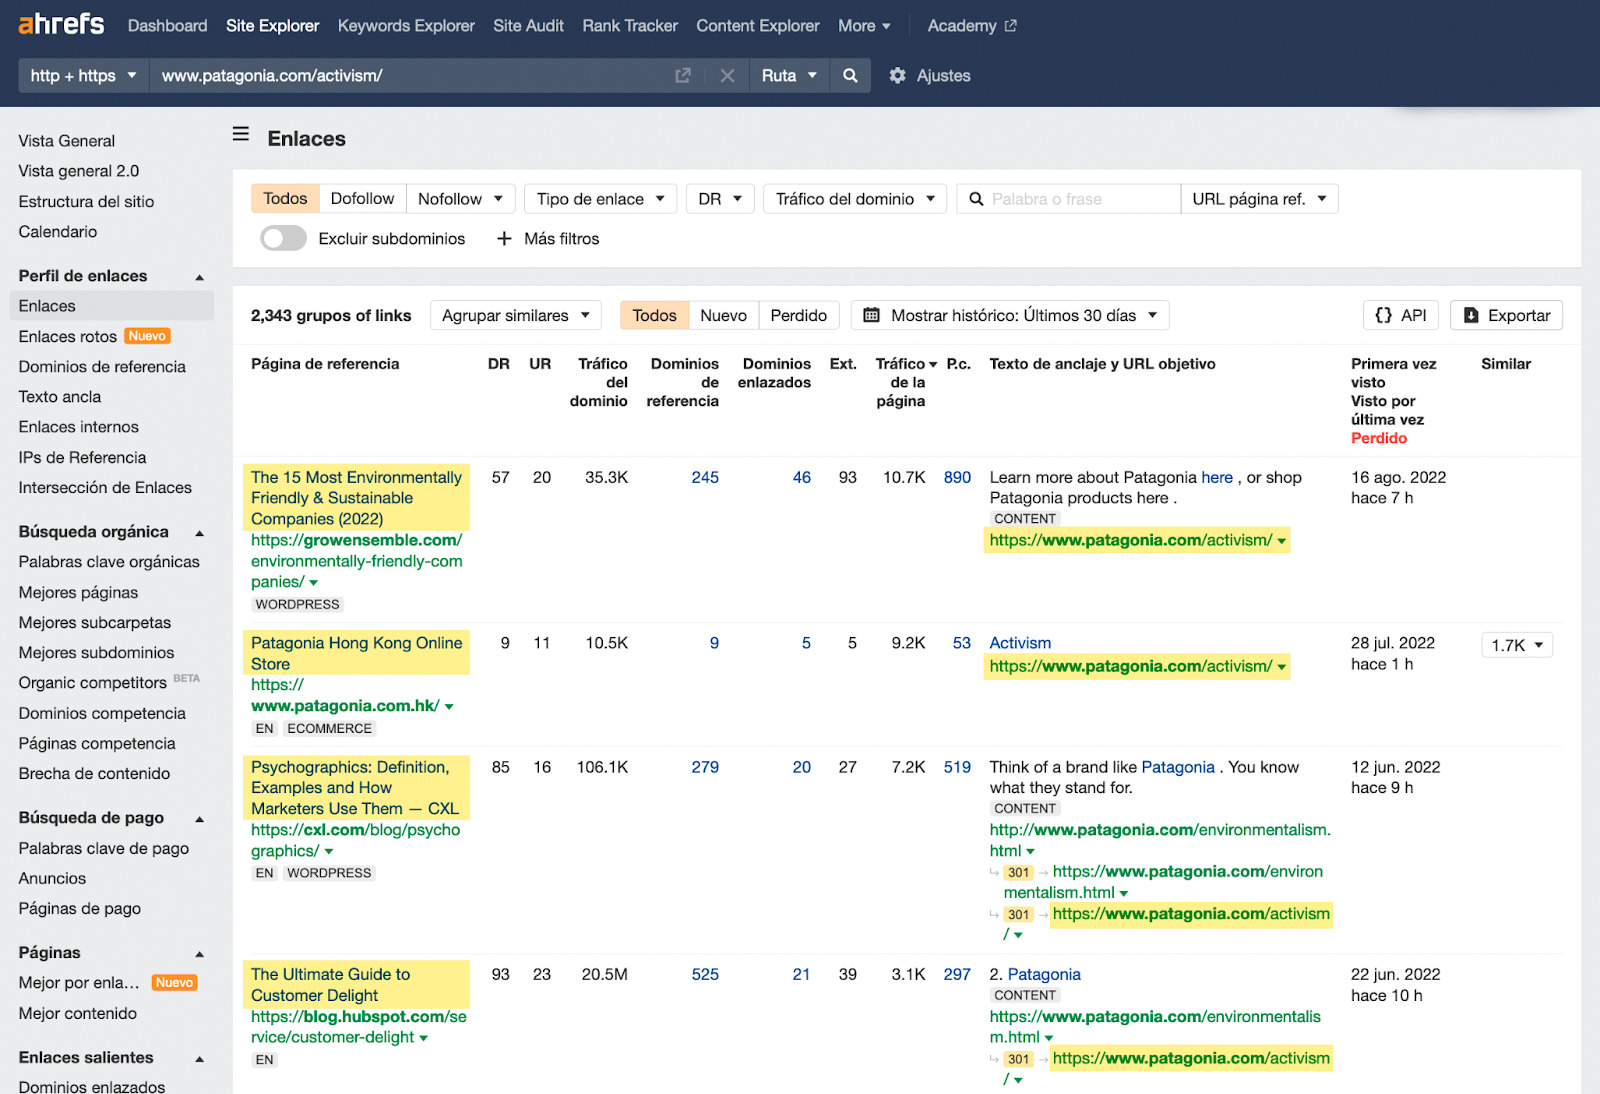Viewport: 1600px width, 1094px height.
Task: Expand 1.7K similar links dropdown
Action: pos(1517,645)
